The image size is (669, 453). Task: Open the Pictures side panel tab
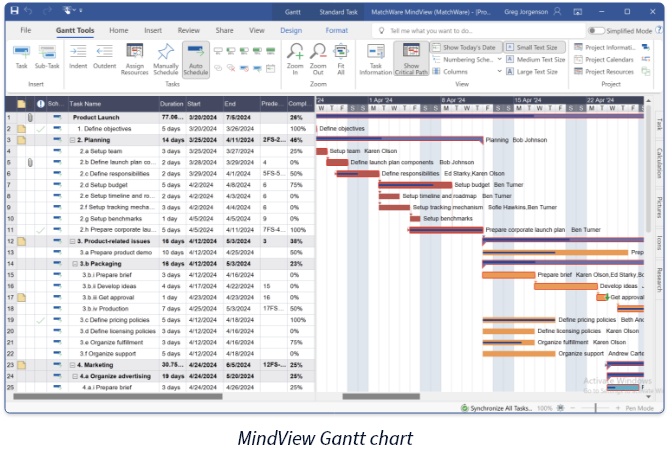659,208
